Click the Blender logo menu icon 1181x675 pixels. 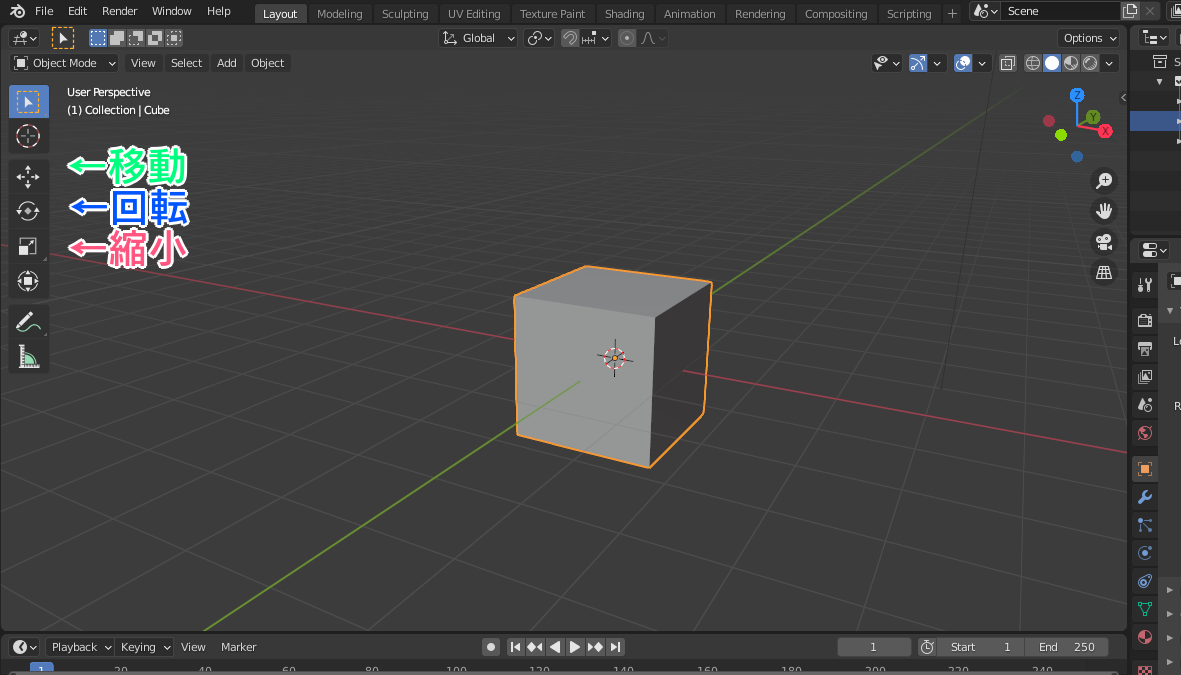[17, 11]
